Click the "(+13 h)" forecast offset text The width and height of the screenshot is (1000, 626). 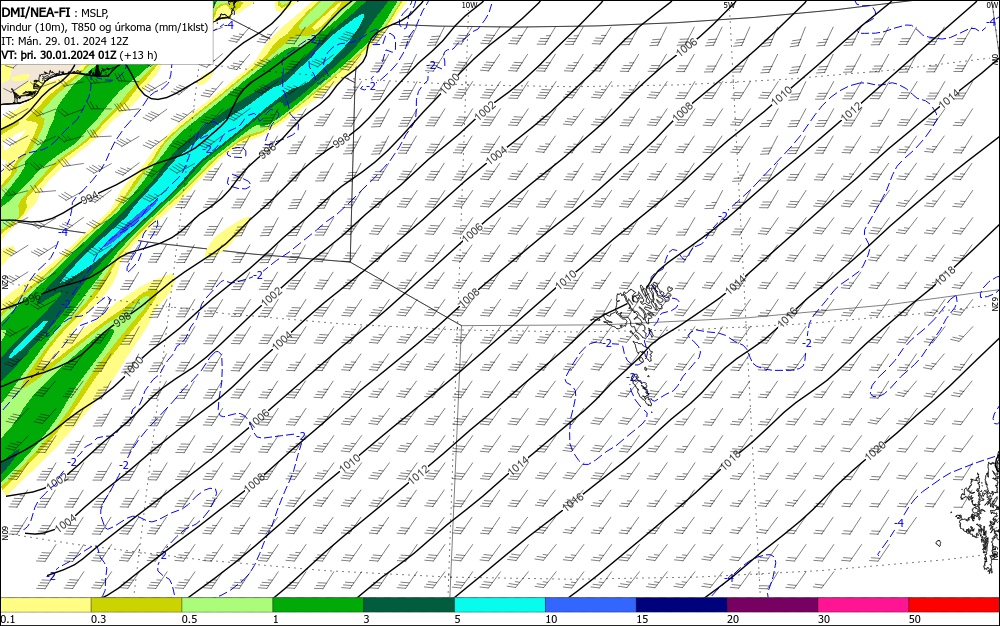[x=138, y=55]
